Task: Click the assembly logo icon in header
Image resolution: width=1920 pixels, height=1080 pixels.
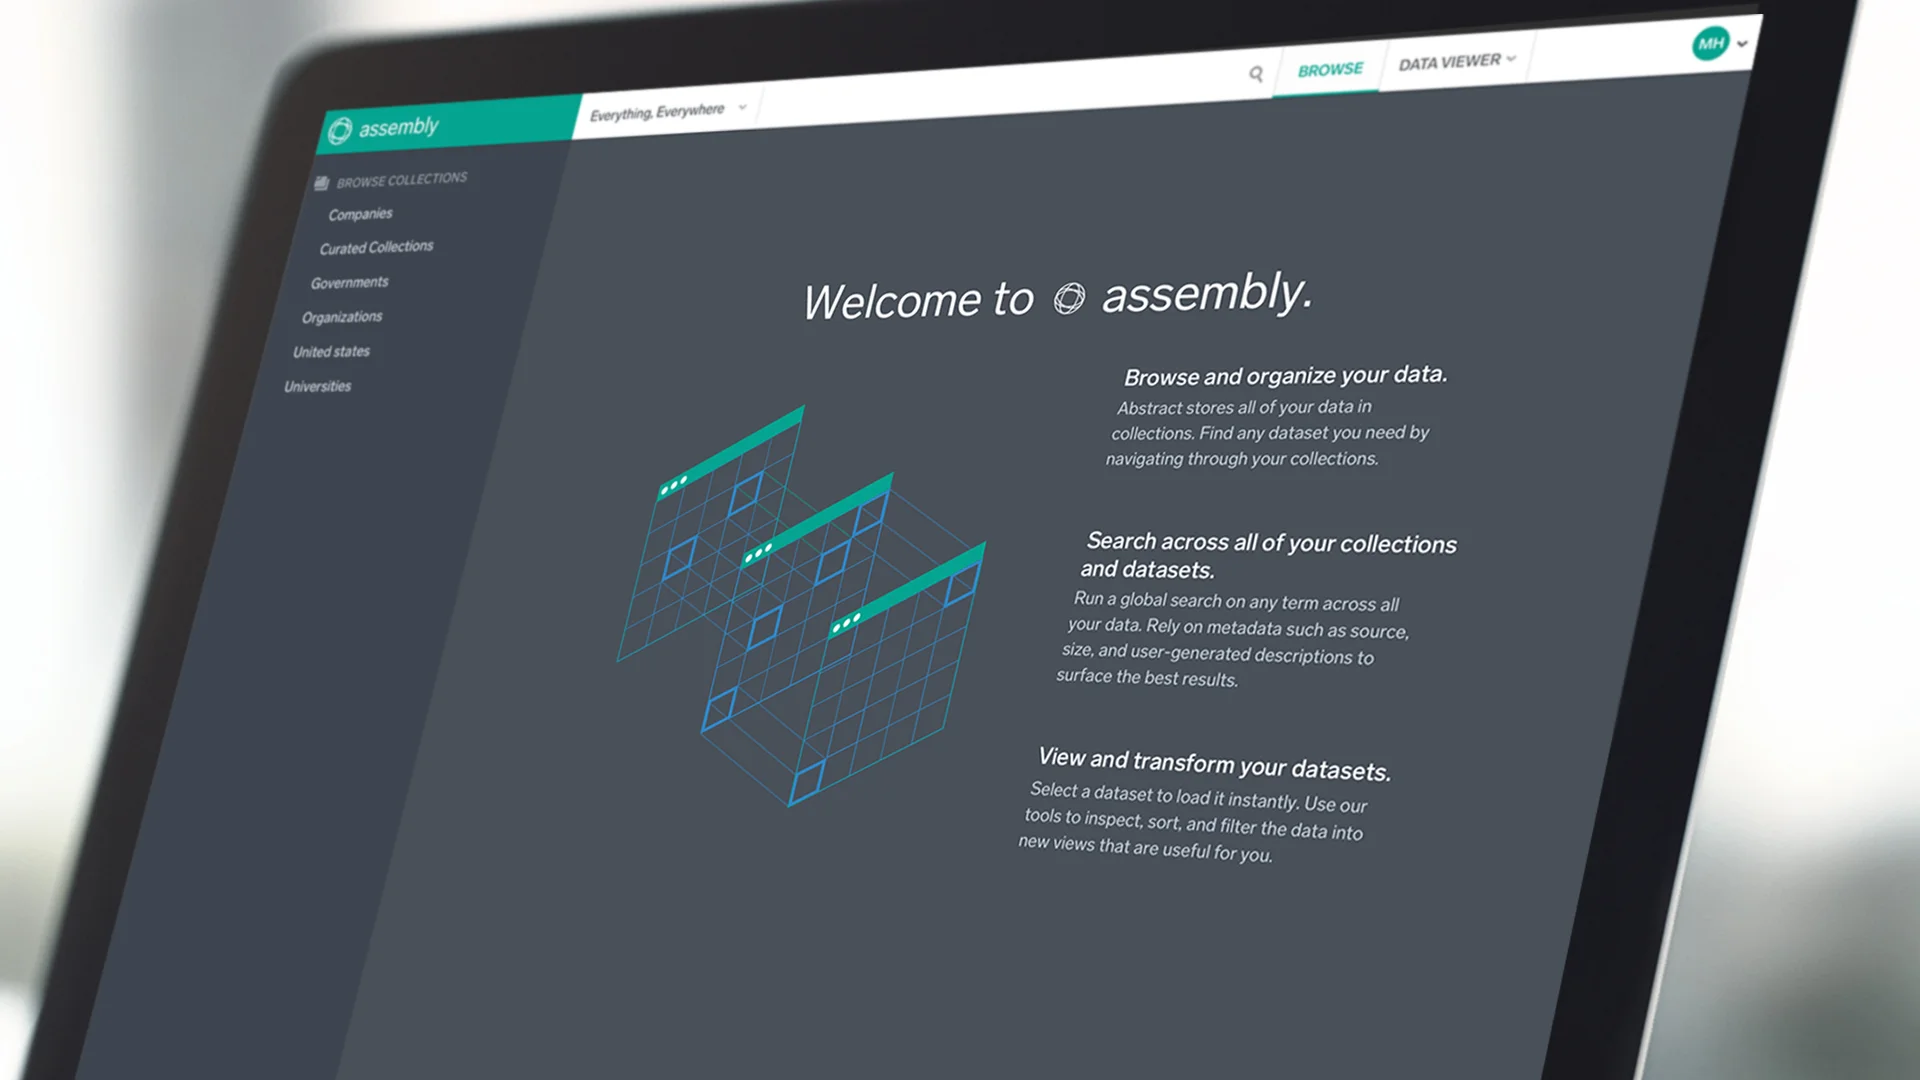Action: (x=340, y=131)
